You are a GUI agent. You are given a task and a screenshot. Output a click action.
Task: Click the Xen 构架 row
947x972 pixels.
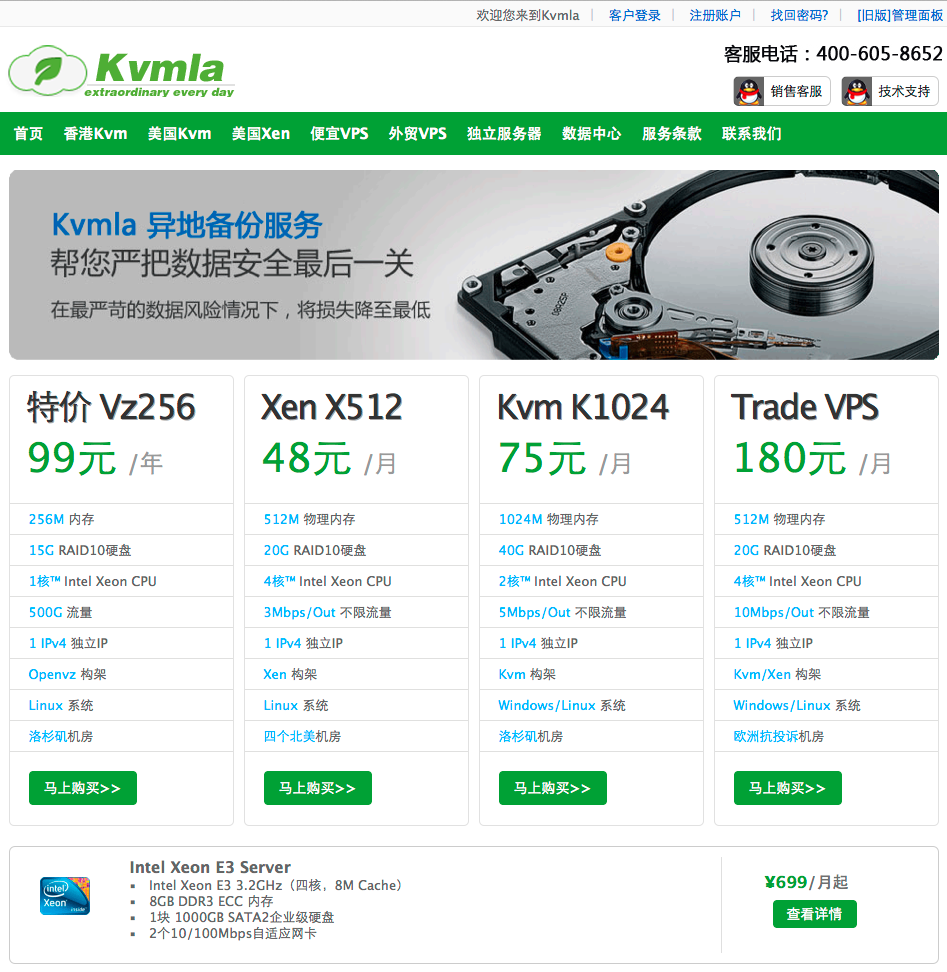[x=356, y=674]
